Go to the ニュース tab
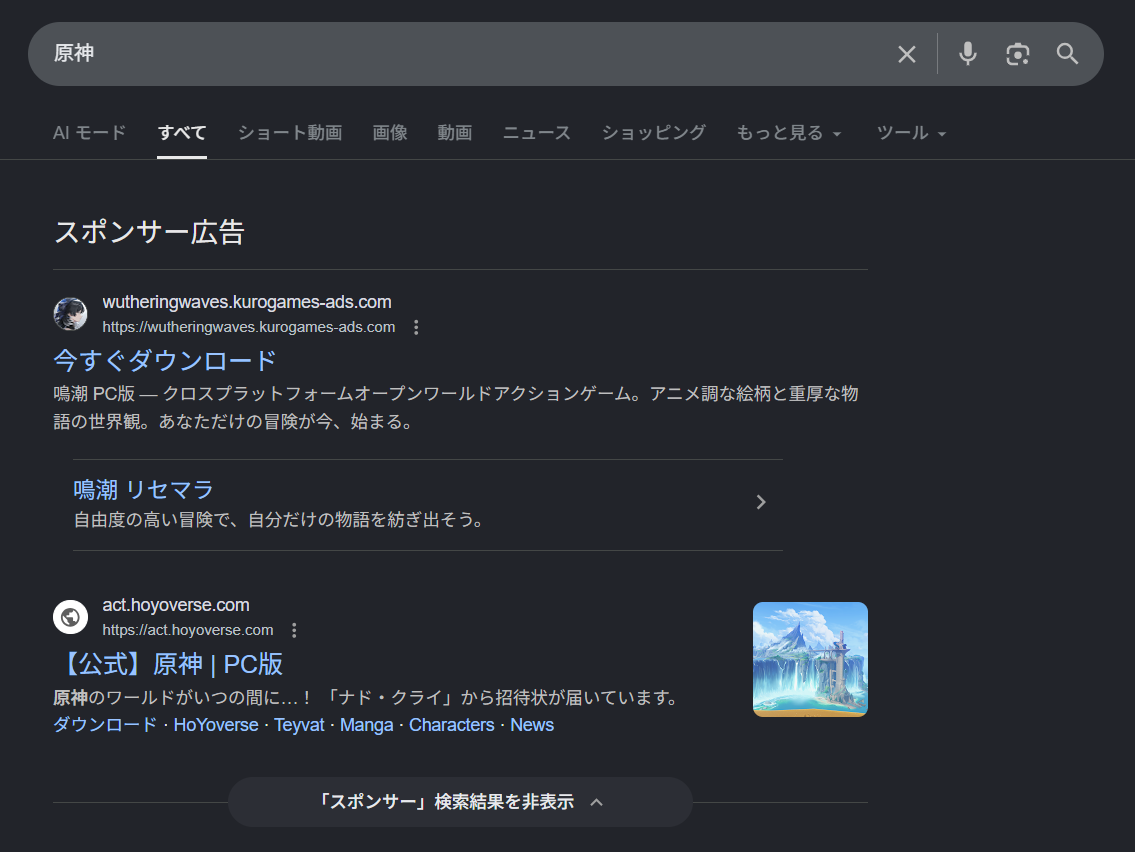The width and height of the screenshot is (1135, 852). 537,133
